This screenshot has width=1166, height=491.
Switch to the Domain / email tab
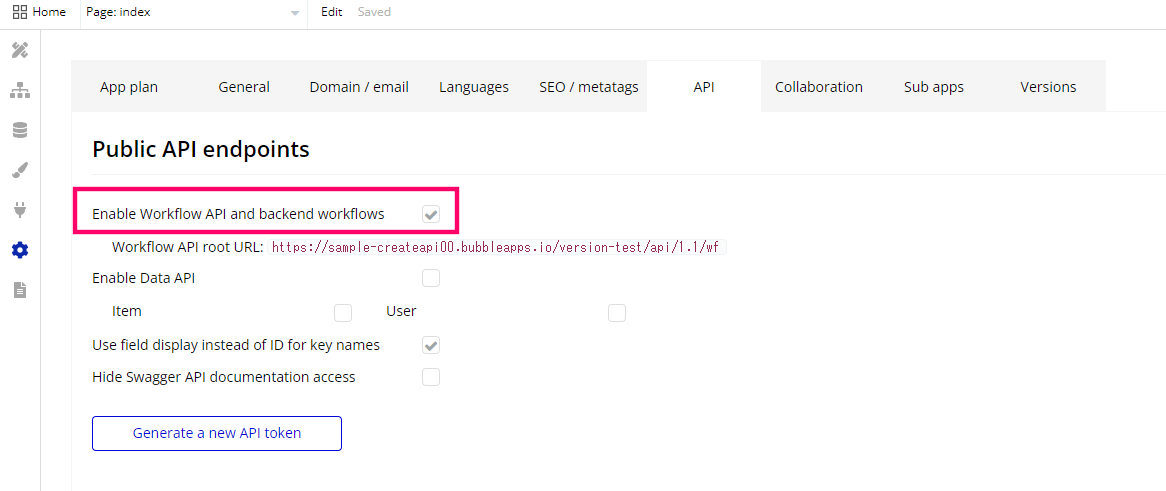(x=359, y=87)
